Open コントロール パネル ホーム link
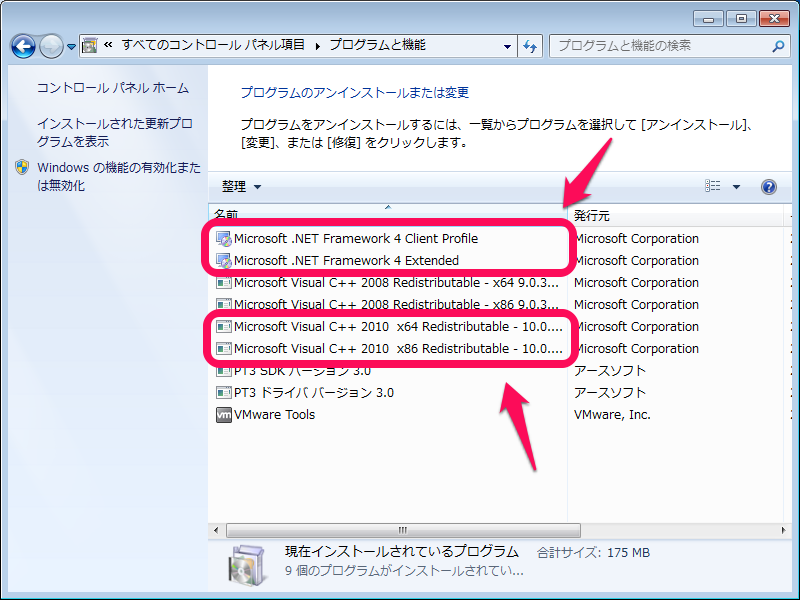The height and width of the screenshot is (600, 800). [113, 88]
